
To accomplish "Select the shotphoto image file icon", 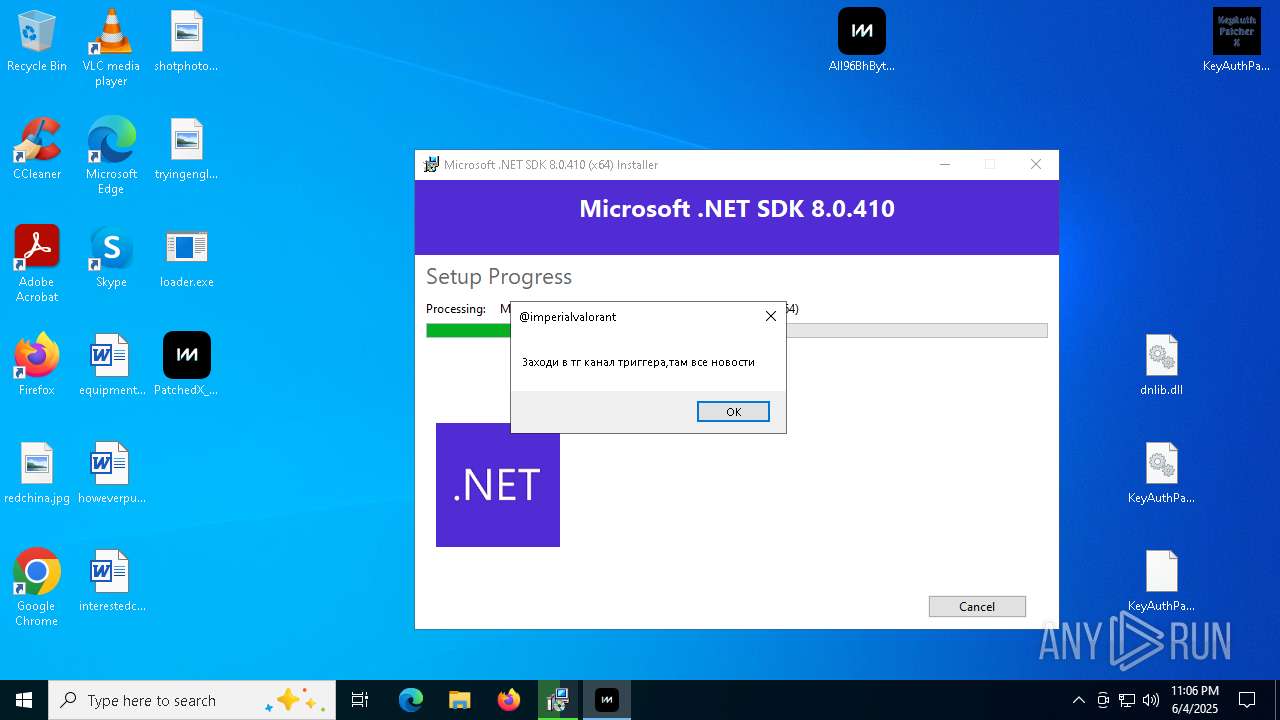I will 186,42.
